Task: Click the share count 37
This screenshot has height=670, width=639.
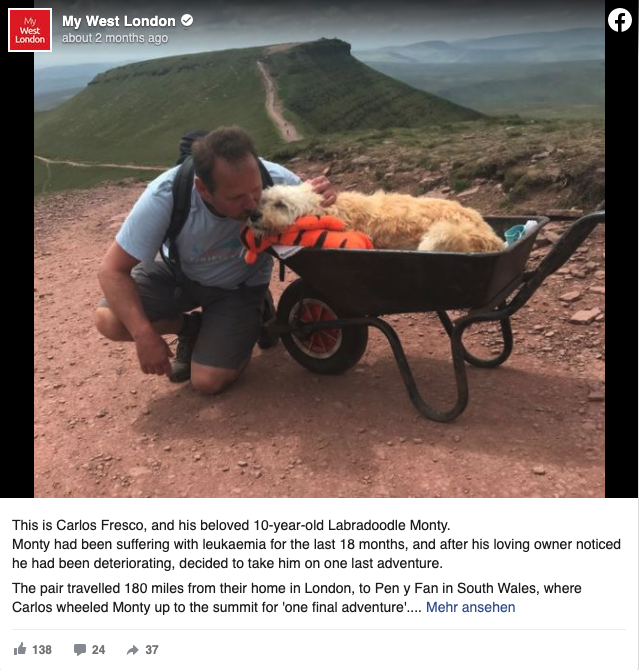Action: [152, 650]
